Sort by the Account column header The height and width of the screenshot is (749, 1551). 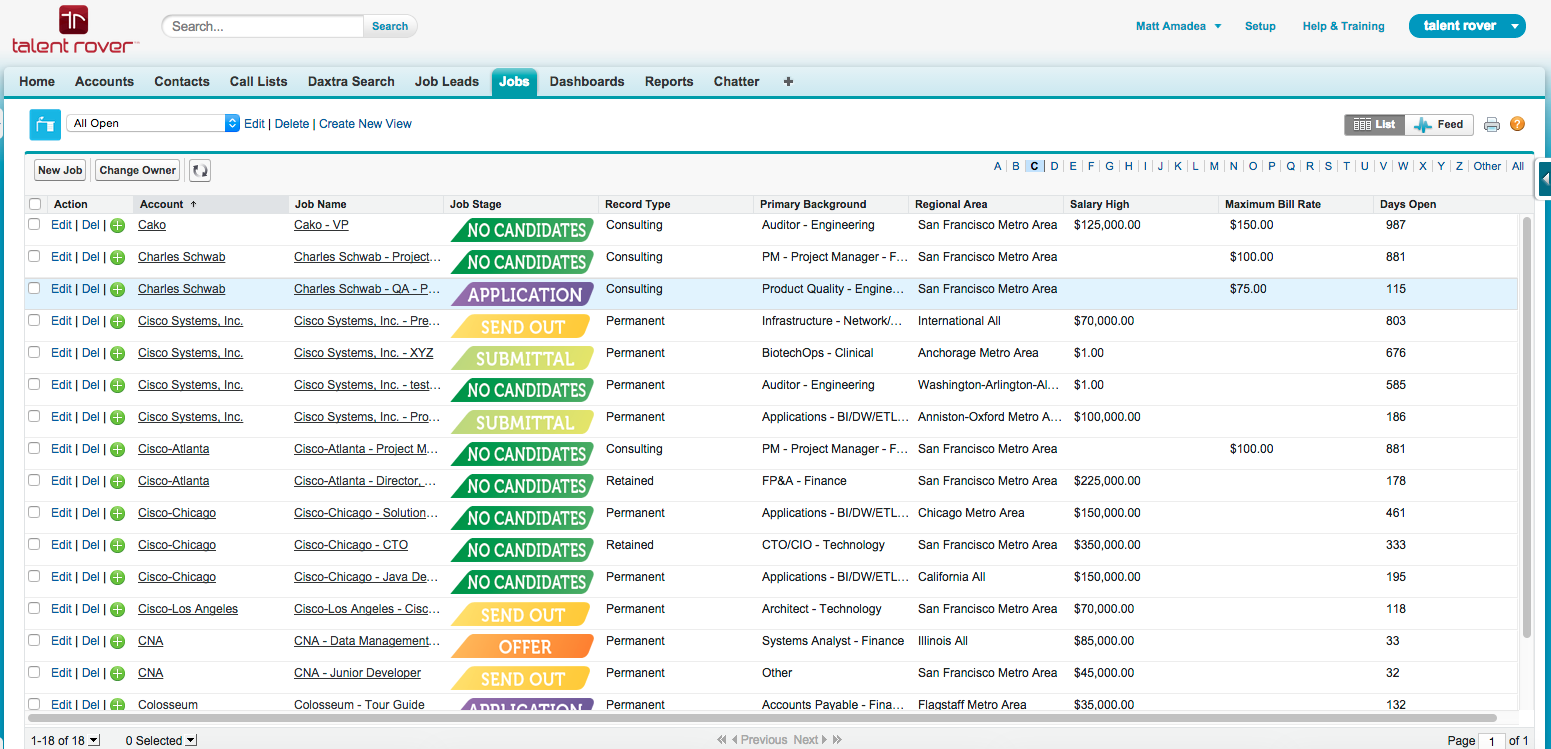click(x=211, y=204)
